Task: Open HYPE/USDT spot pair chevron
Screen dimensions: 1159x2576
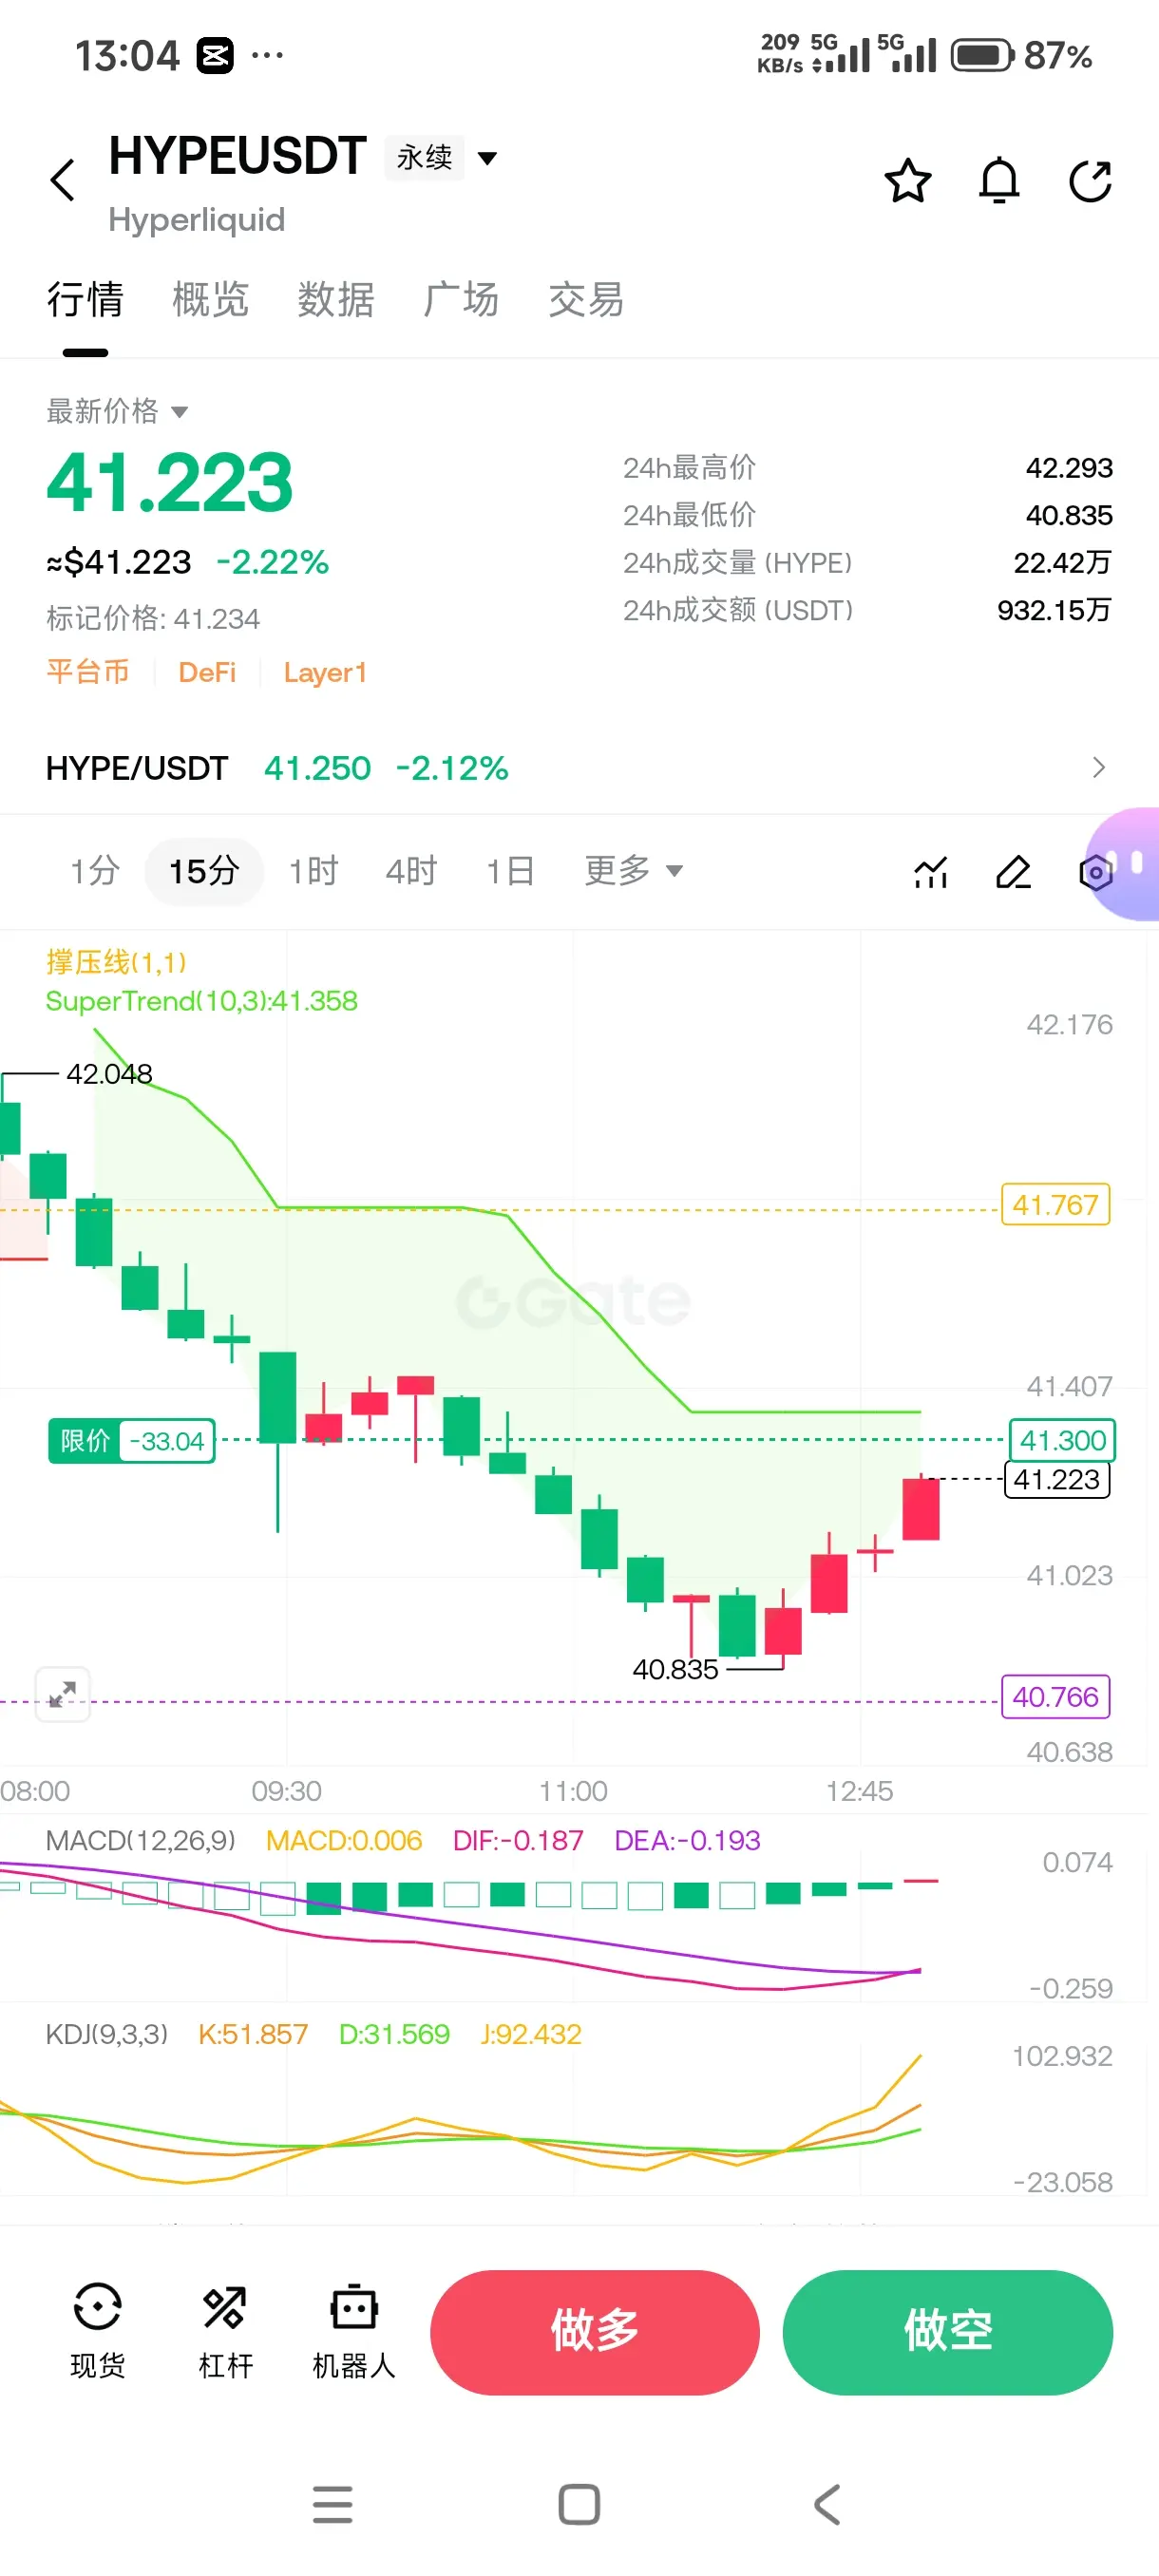Action: pos(1099,767)
